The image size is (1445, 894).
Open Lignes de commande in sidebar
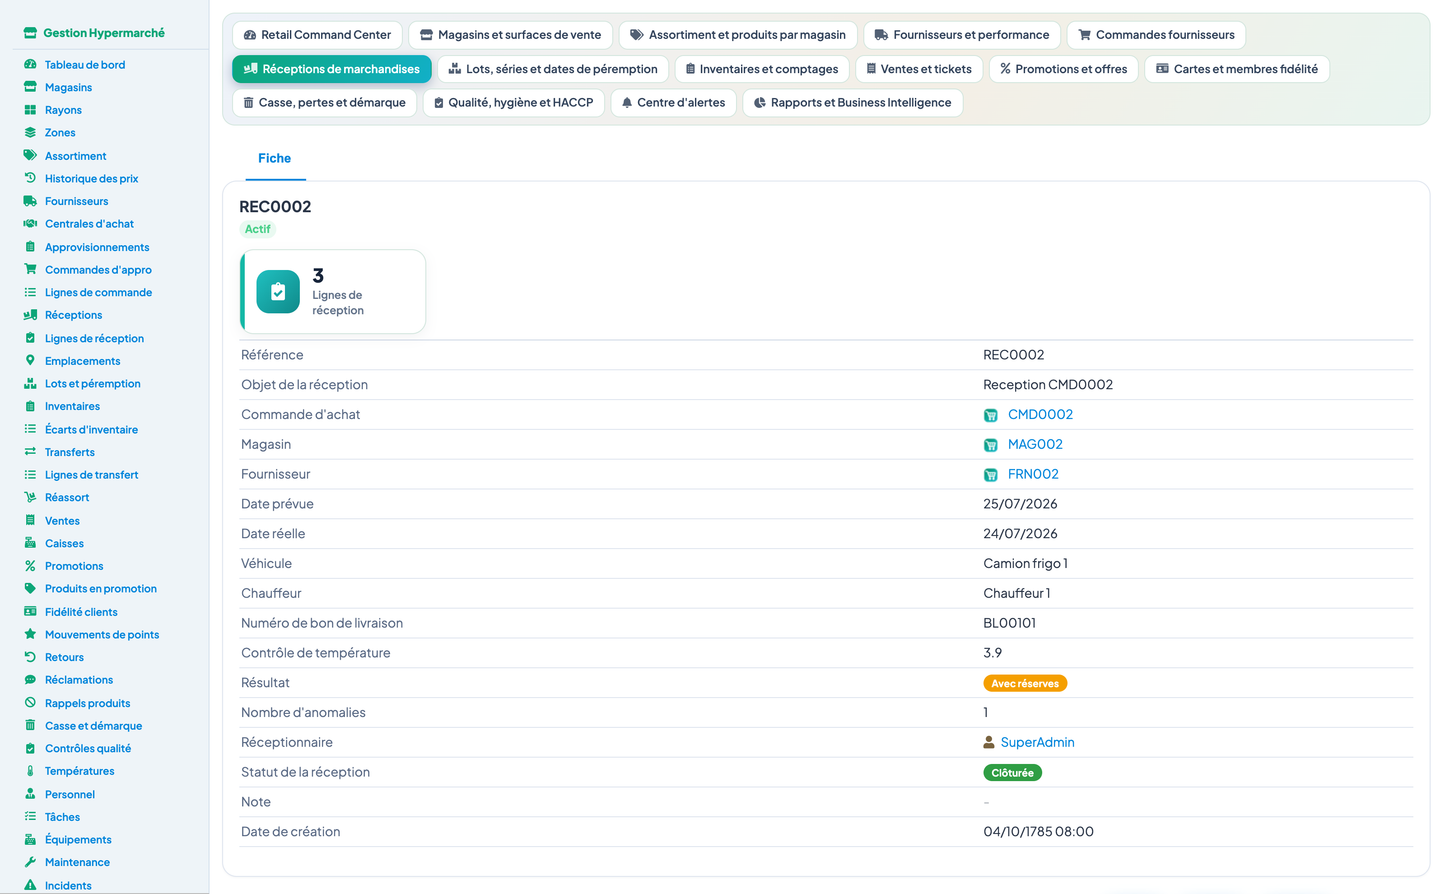click(98, 293)
